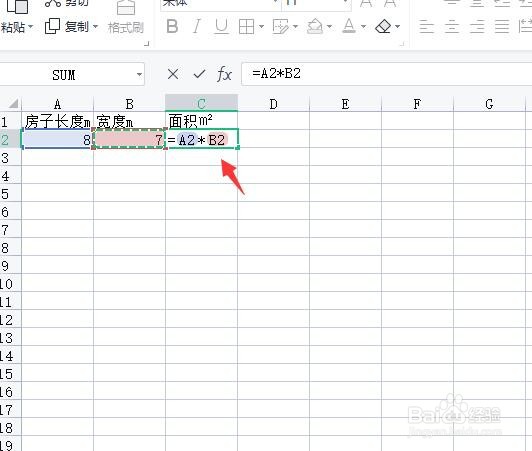Select column B header

coord(129,104)
